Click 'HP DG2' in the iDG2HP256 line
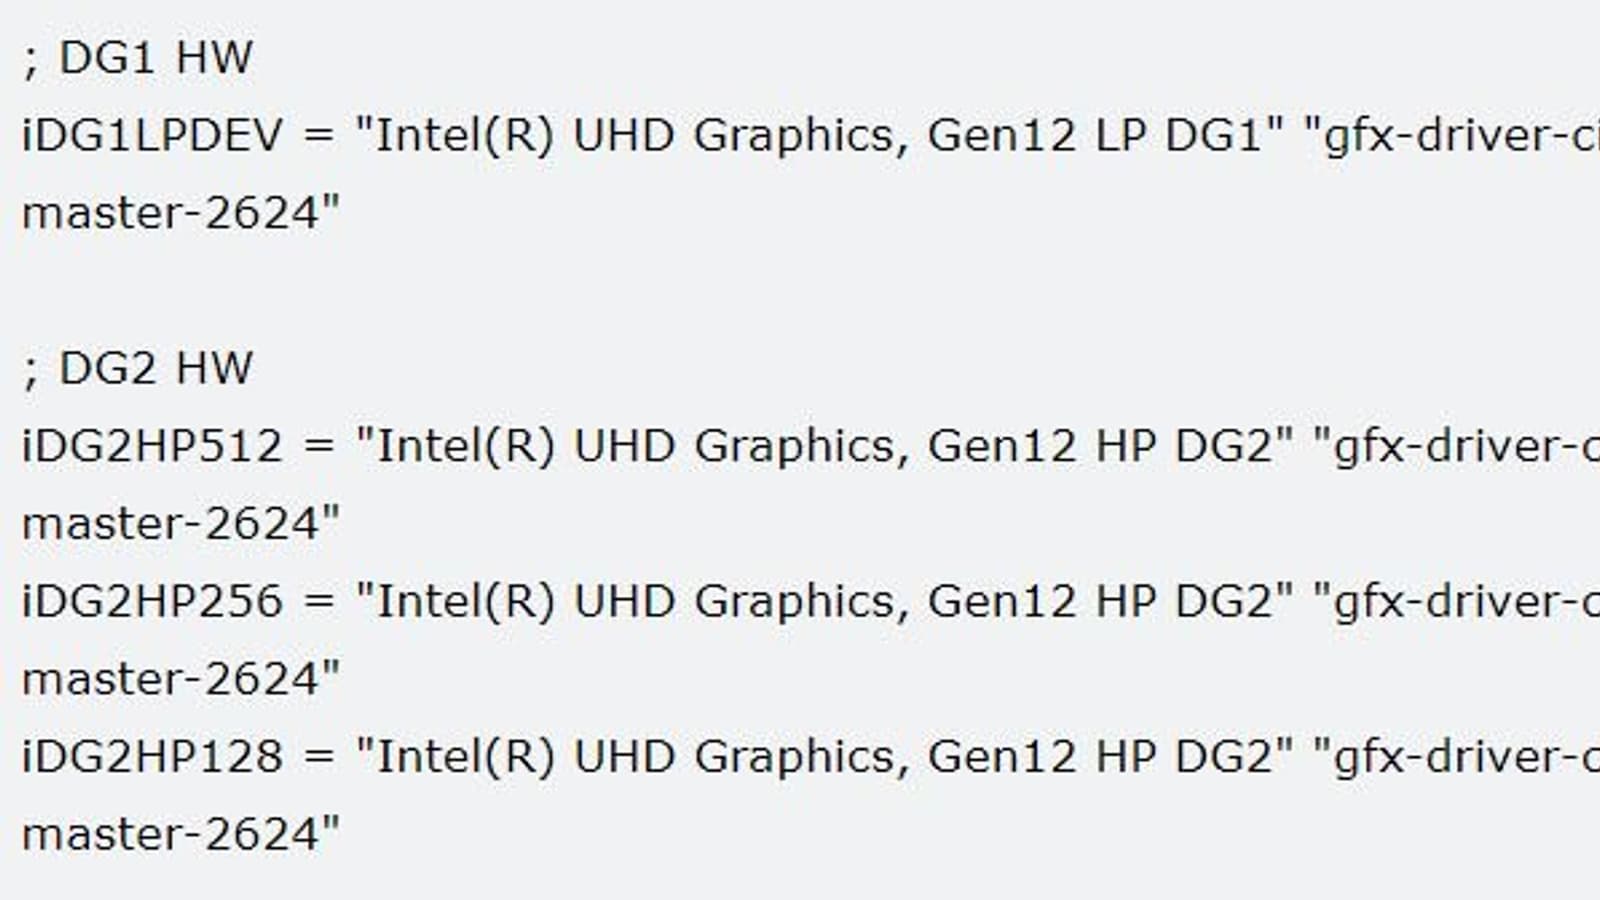This screenshot has width=1600, height=900. point(1185,602)
